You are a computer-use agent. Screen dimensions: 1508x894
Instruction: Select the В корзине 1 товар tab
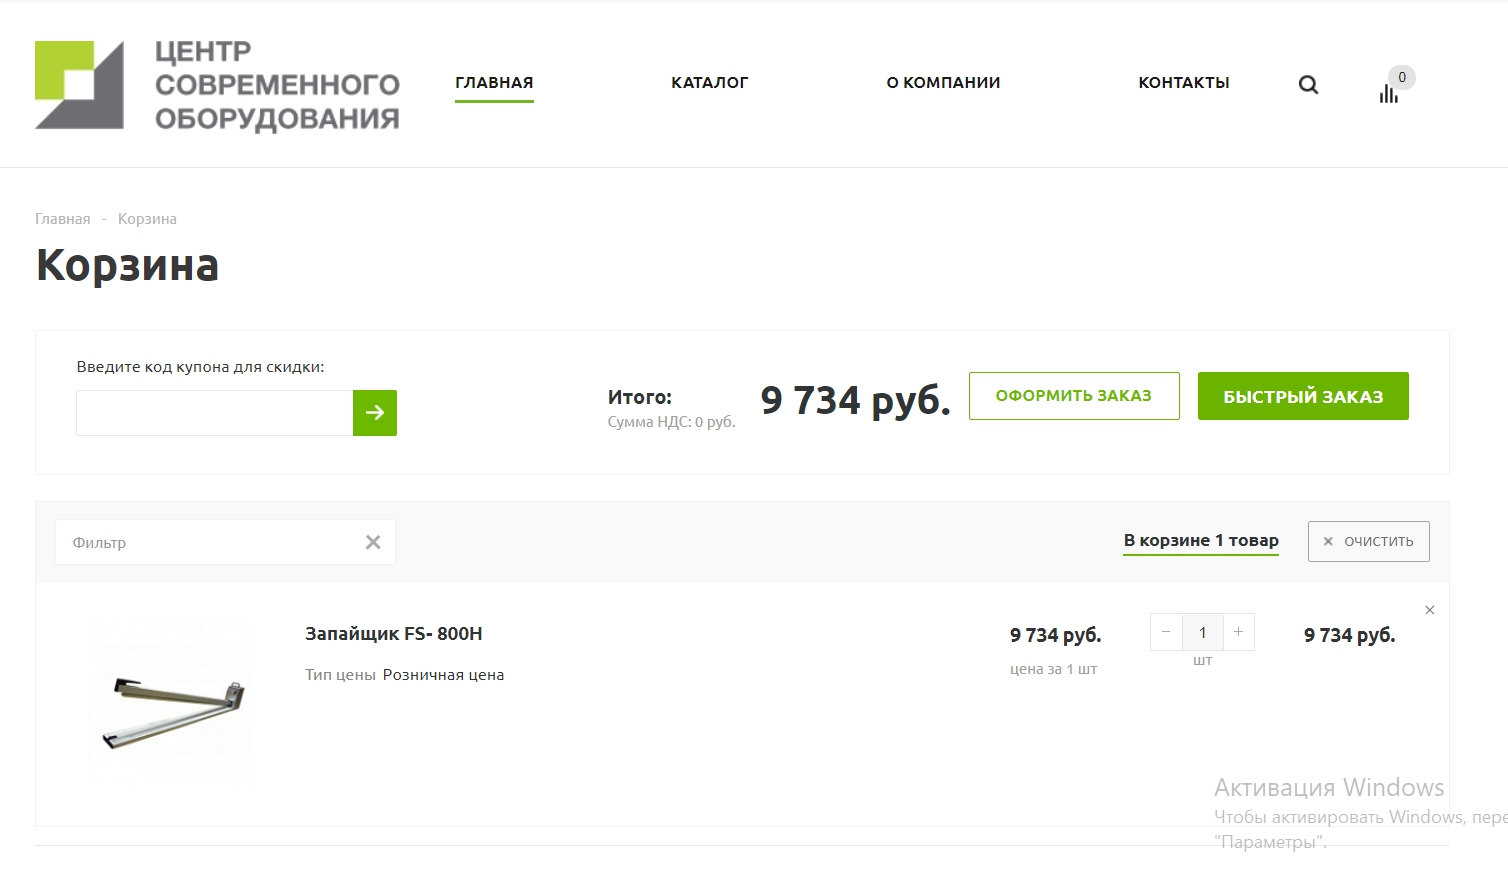coord(1201,540)
